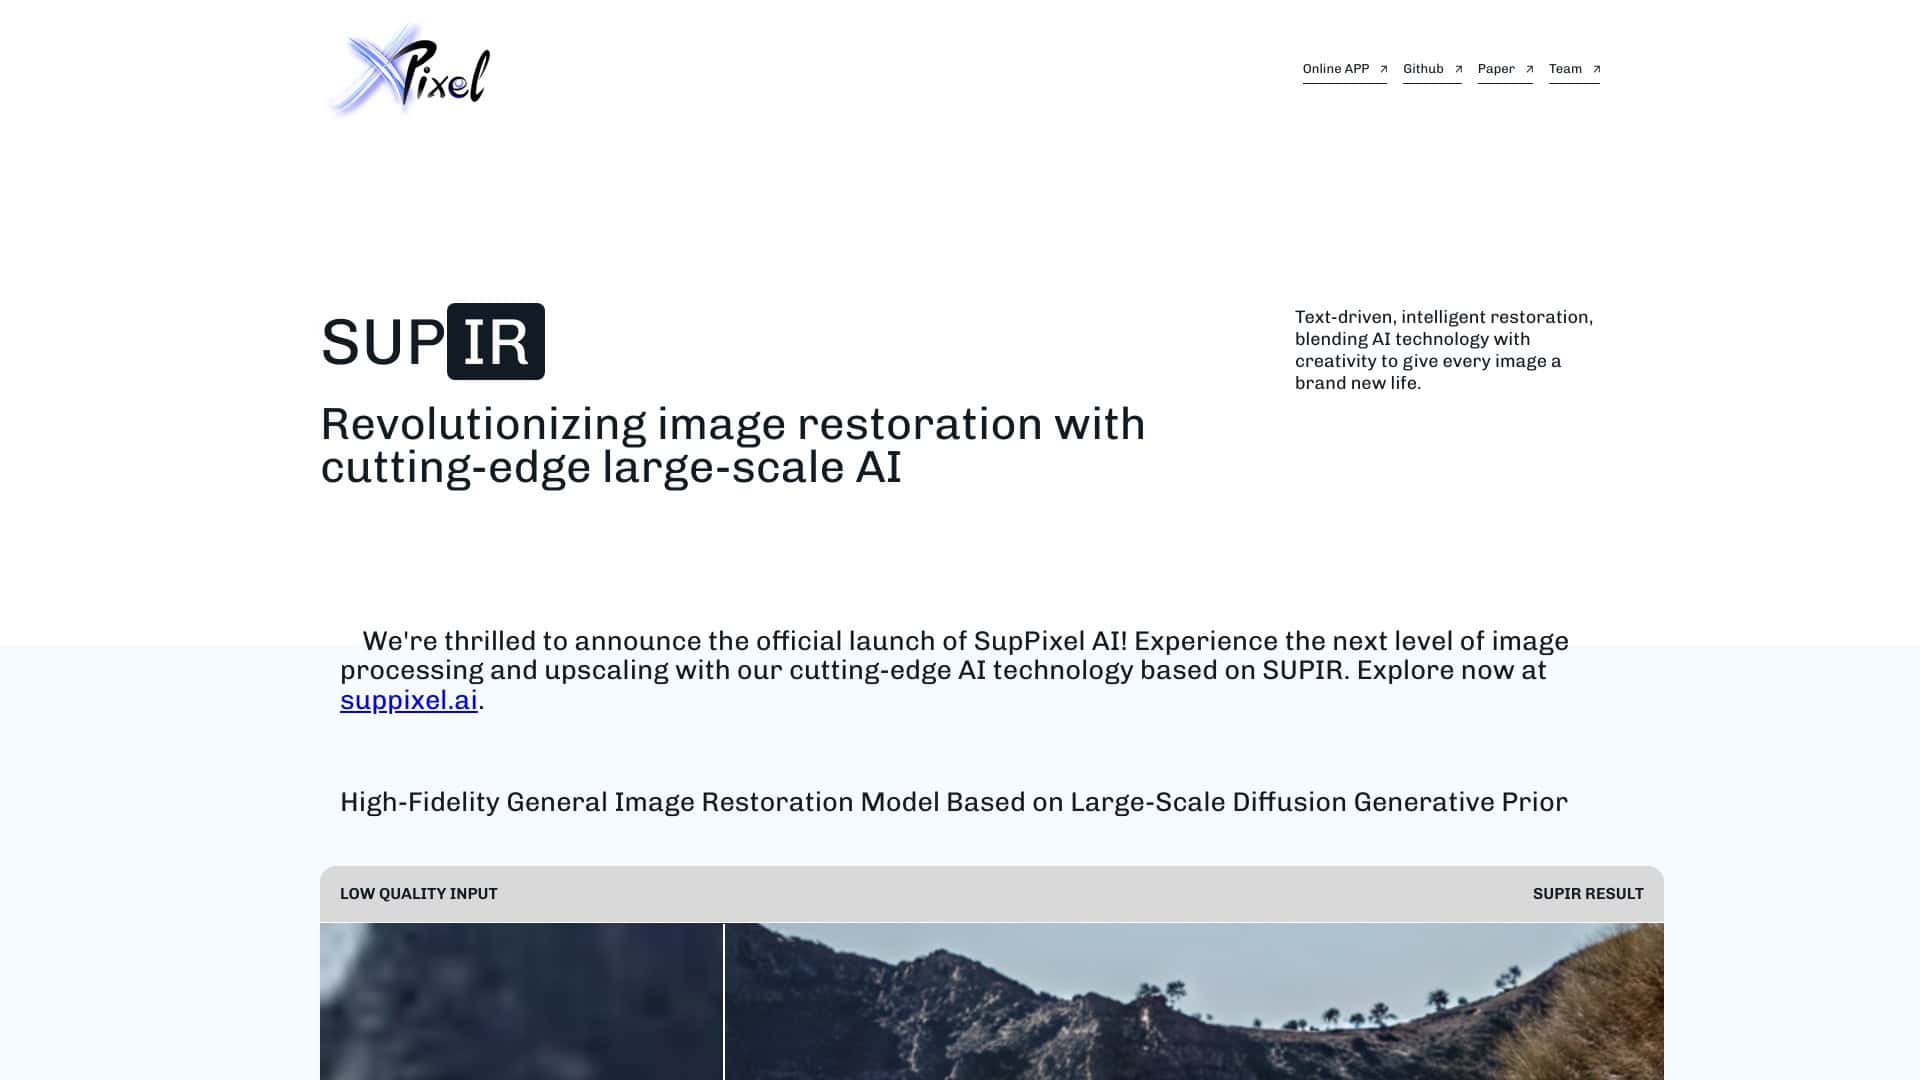Click the white divider line between comparison images
Screen dimensions: 1920x1080
[x=723, y=1000]
